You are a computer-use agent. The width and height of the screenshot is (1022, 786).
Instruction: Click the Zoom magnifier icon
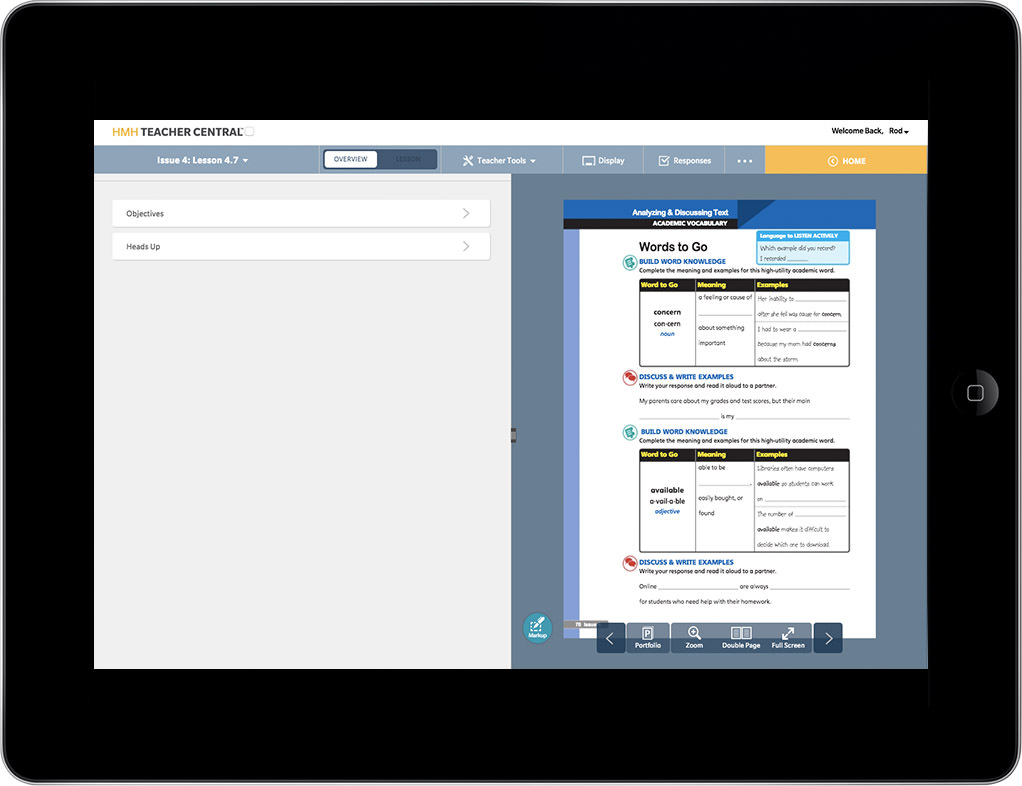coord(694,637)
